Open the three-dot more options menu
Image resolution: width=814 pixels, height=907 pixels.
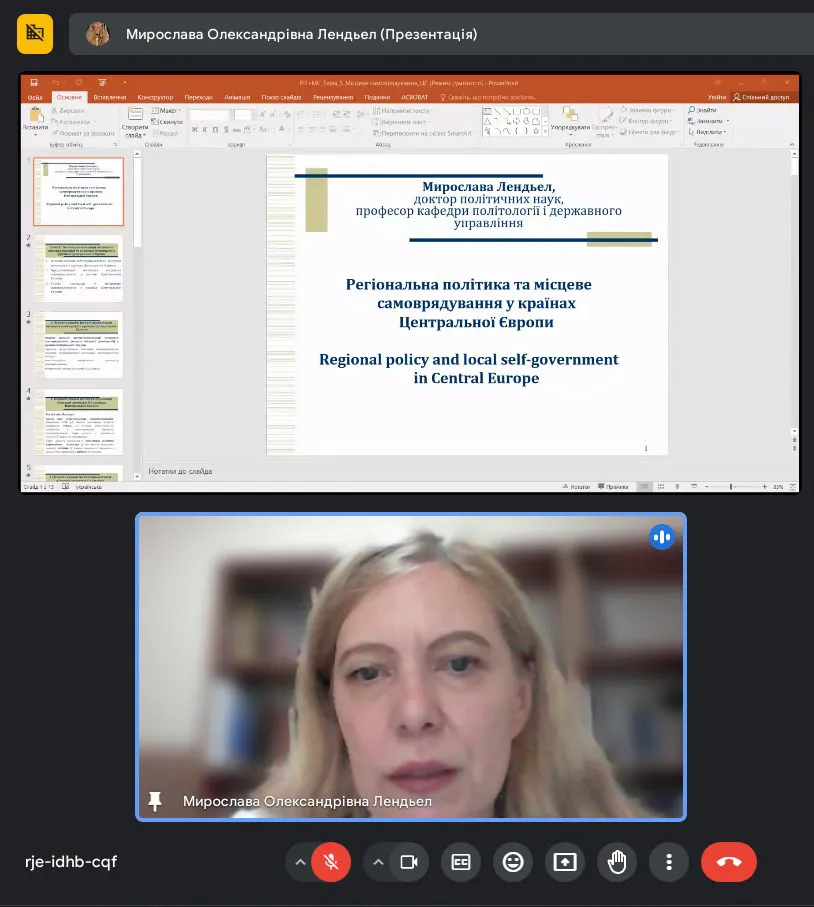pos(669,862)
